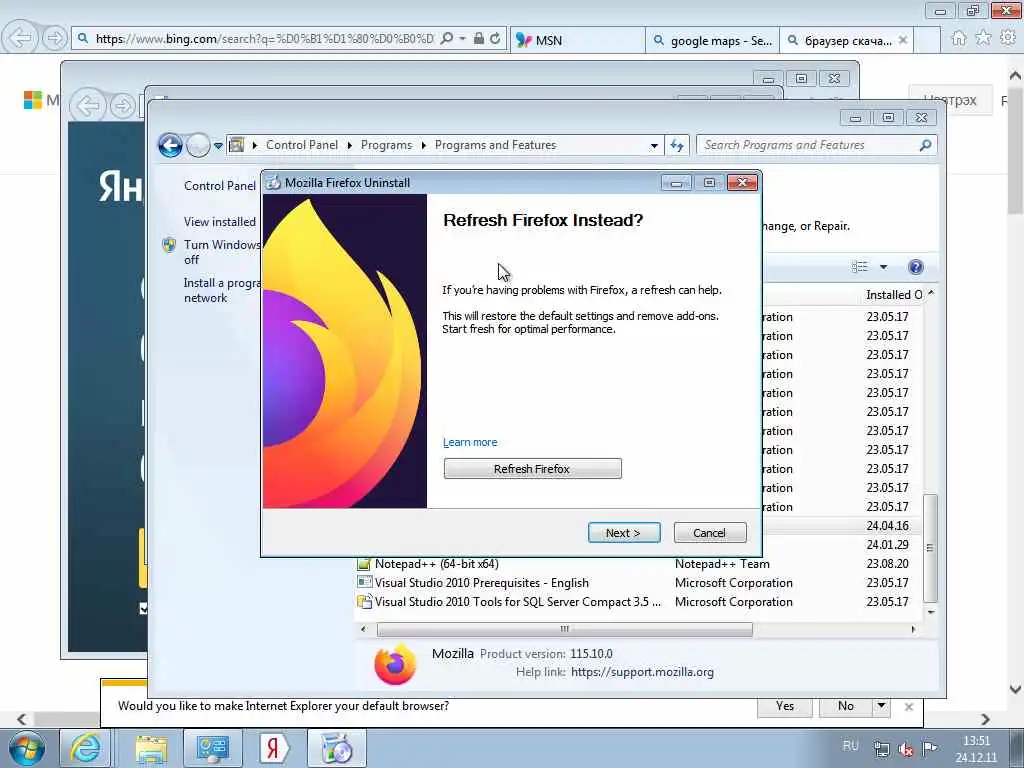
Task: Click the volume tray icon
Action: (906, 749)
